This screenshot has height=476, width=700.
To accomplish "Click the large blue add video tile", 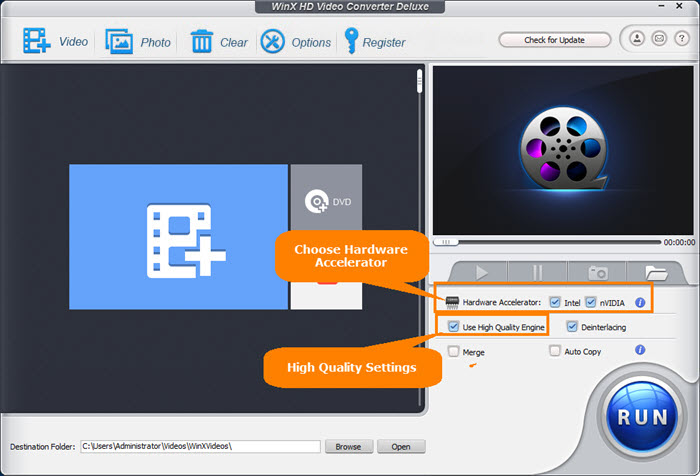I will [x=179, y=237].
